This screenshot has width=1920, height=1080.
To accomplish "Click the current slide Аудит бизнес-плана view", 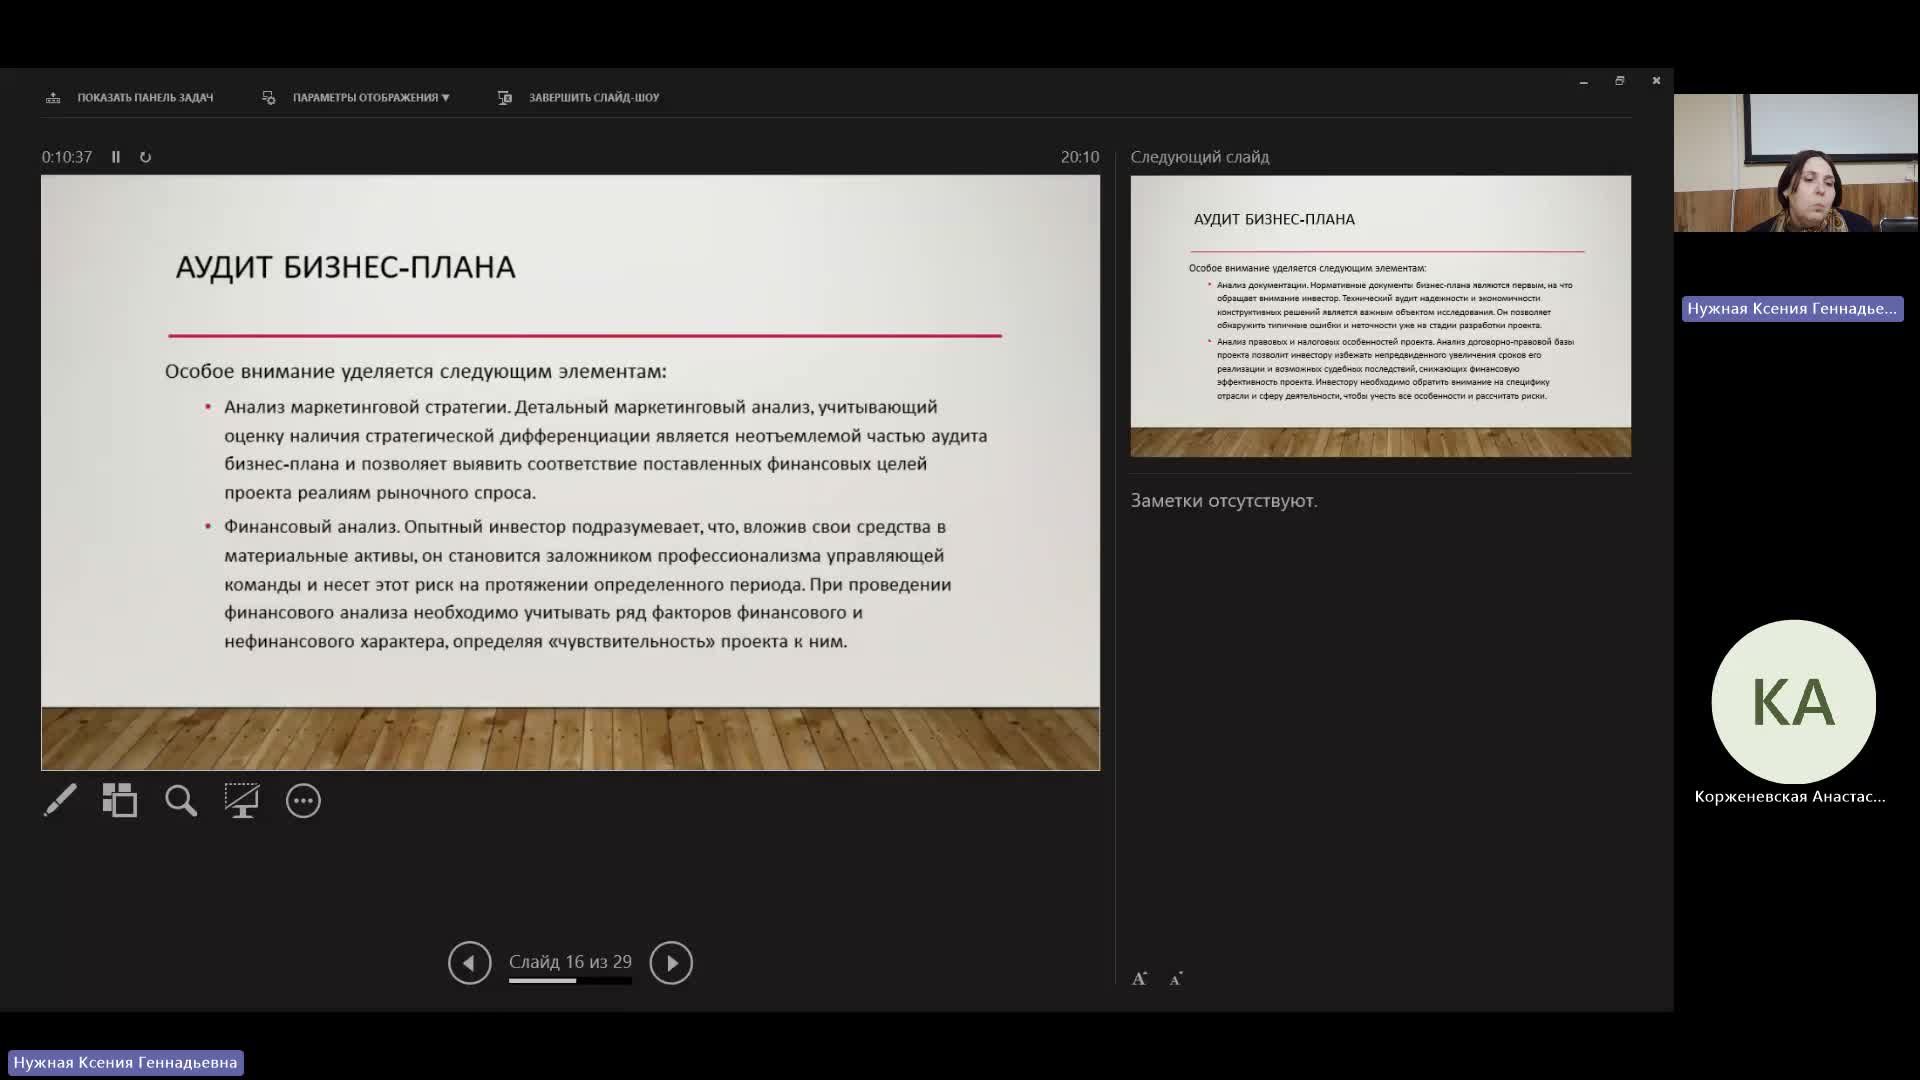I will coord(570,473).
